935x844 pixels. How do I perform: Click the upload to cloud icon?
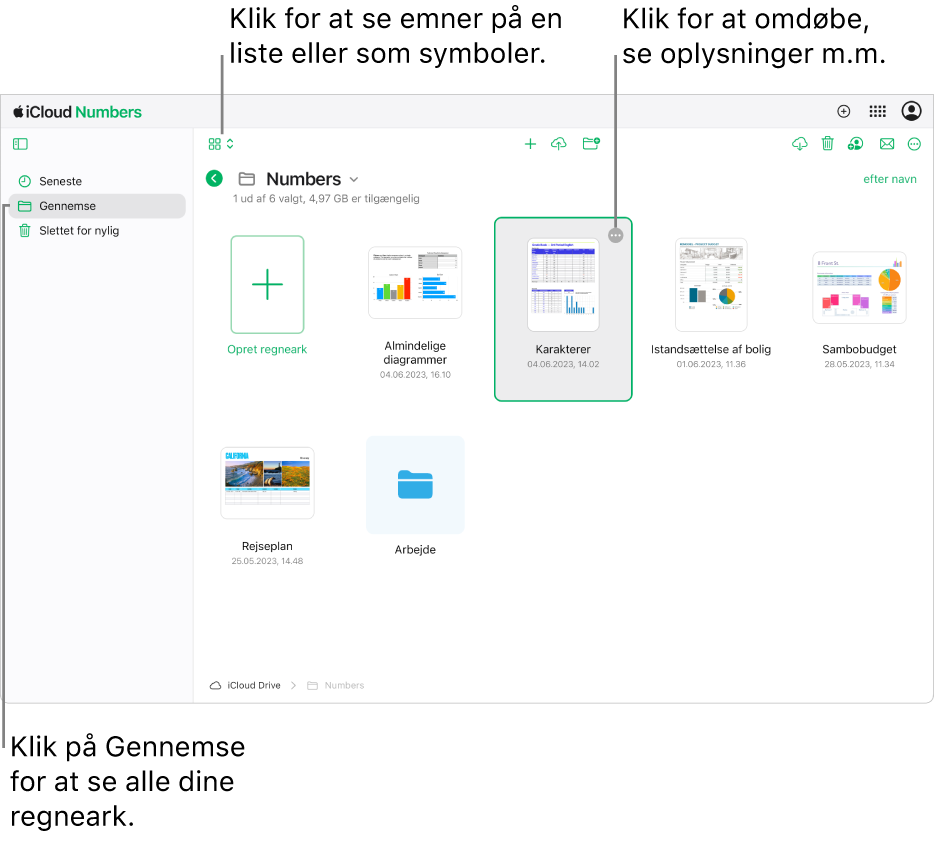point(558,144)
